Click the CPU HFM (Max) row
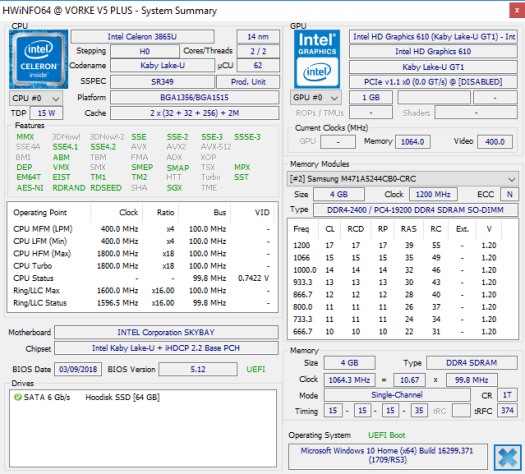Image resolution: width=525 pixels, height=474 pixels. [142, 254]
